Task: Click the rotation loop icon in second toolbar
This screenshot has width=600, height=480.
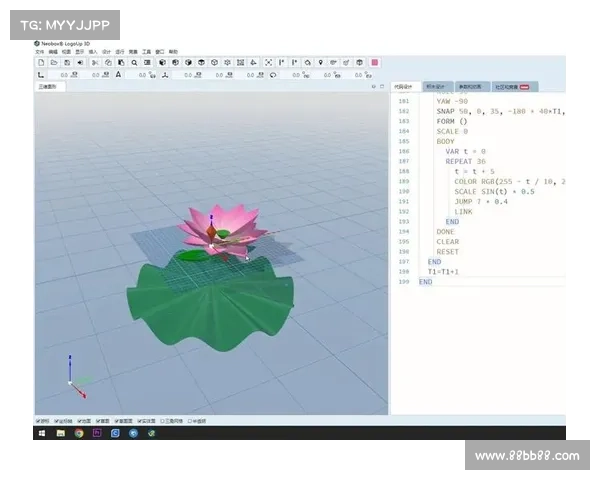Action: click(x=273, y=75)
